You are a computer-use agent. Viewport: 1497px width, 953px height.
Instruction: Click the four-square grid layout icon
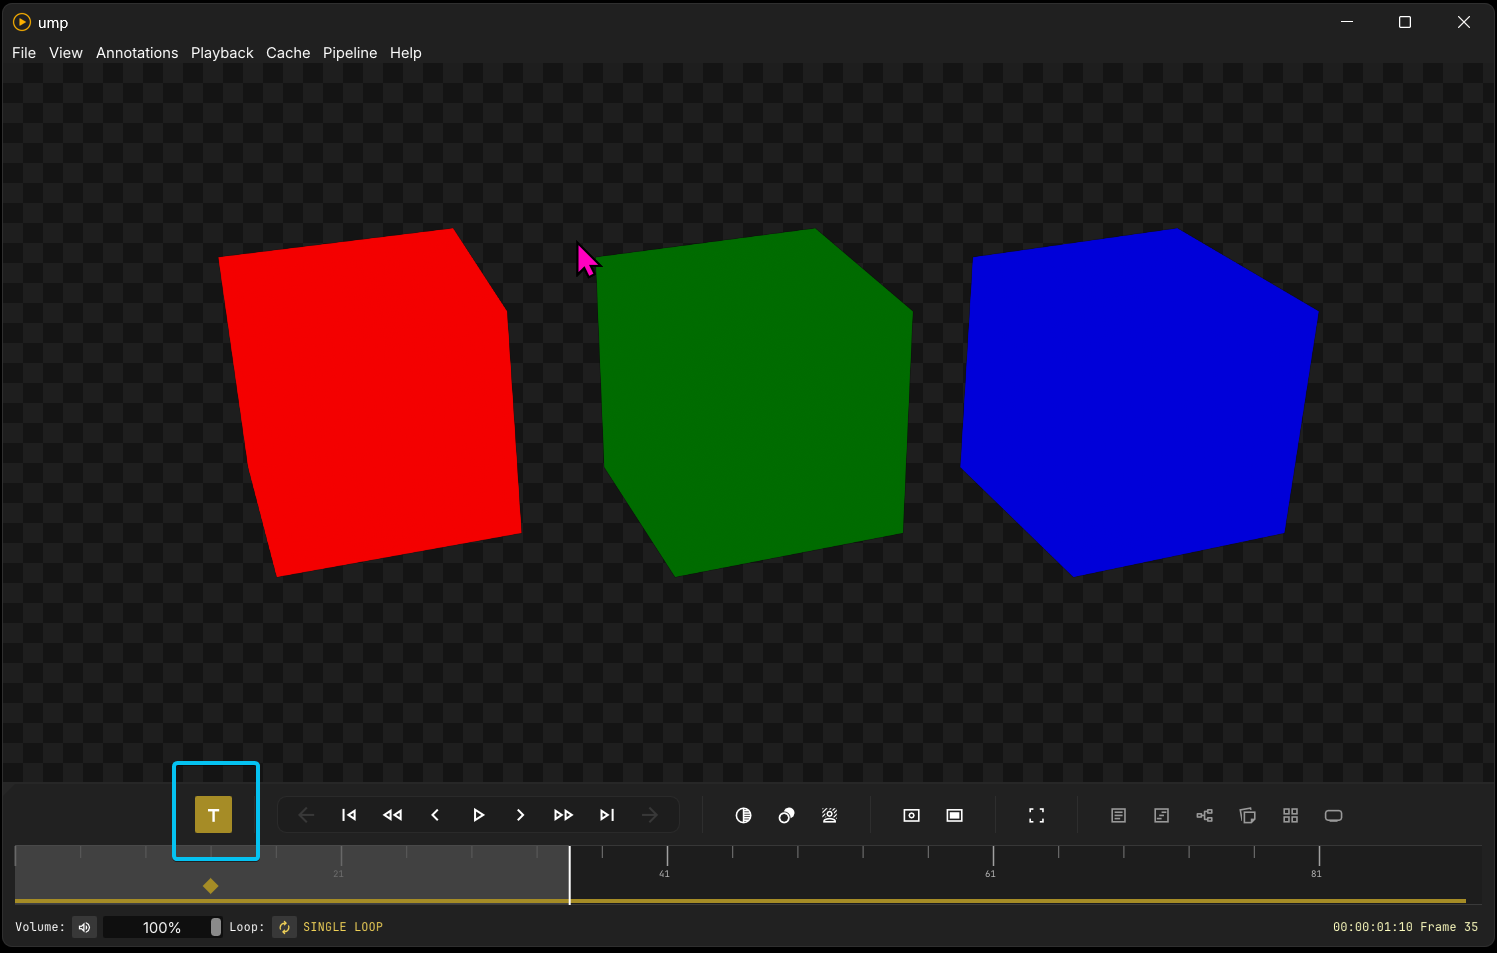pyautogui.click(x=1290, y=816)
